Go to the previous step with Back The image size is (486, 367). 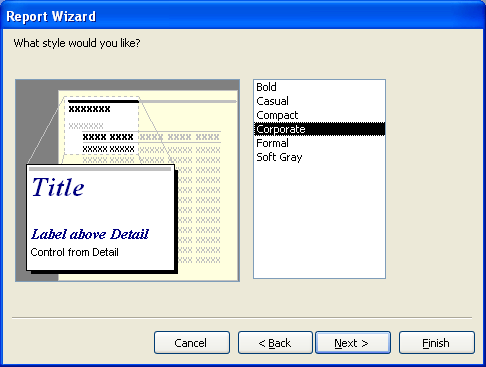(x=275, y=343)
